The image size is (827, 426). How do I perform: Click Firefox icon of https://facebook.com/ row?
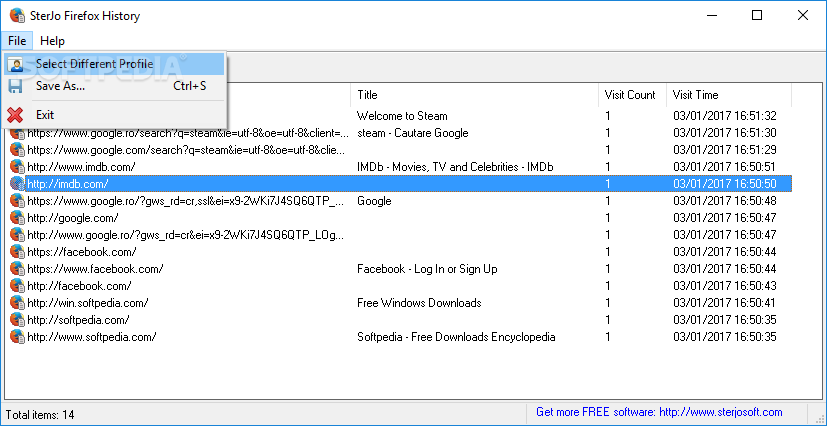[17, 251]
